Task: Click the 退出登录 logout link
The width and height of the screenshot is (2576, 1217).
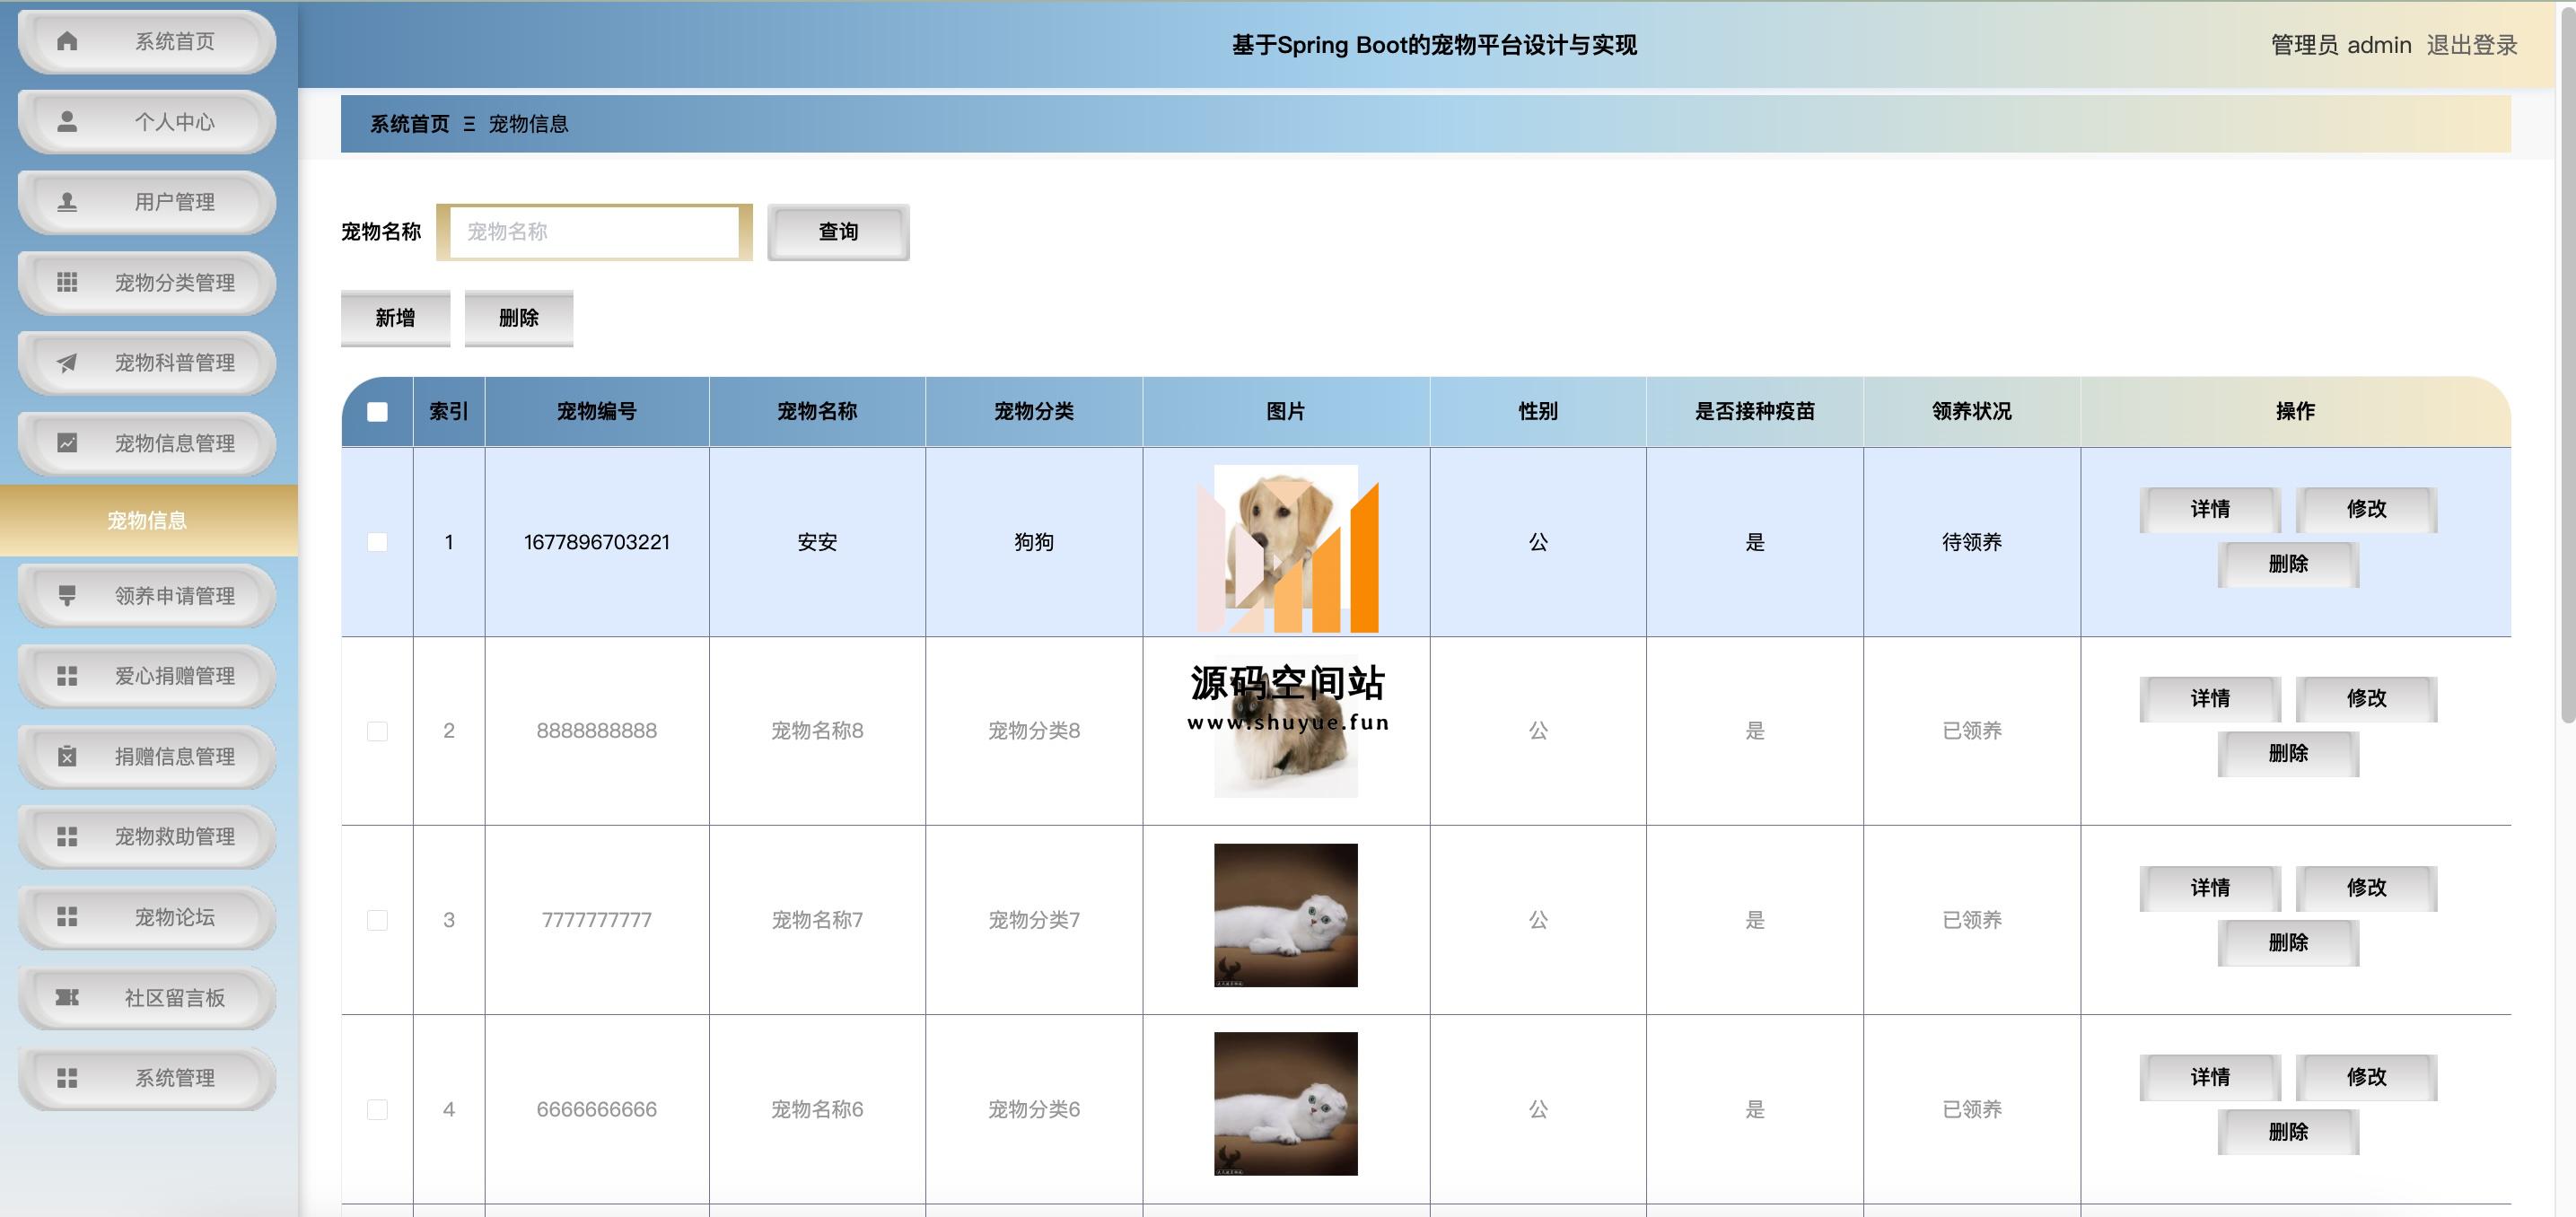Action: (x=2471, y=45)
